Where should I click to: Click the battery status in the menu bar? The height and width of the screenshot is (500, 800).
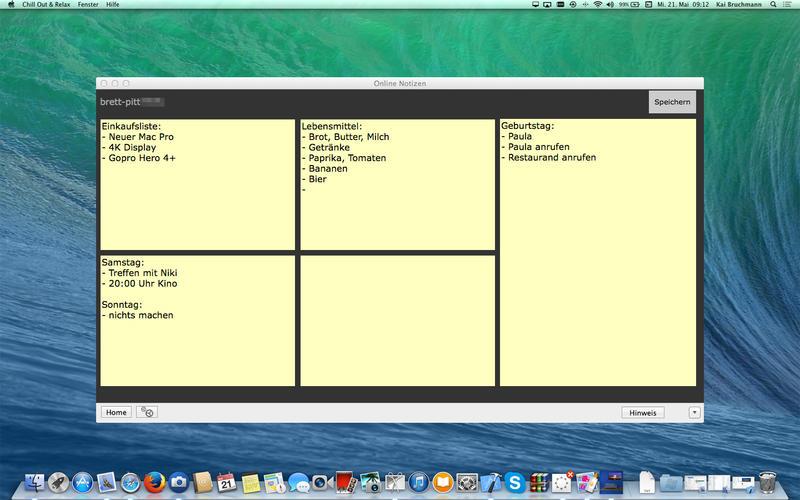coord(629,4)
